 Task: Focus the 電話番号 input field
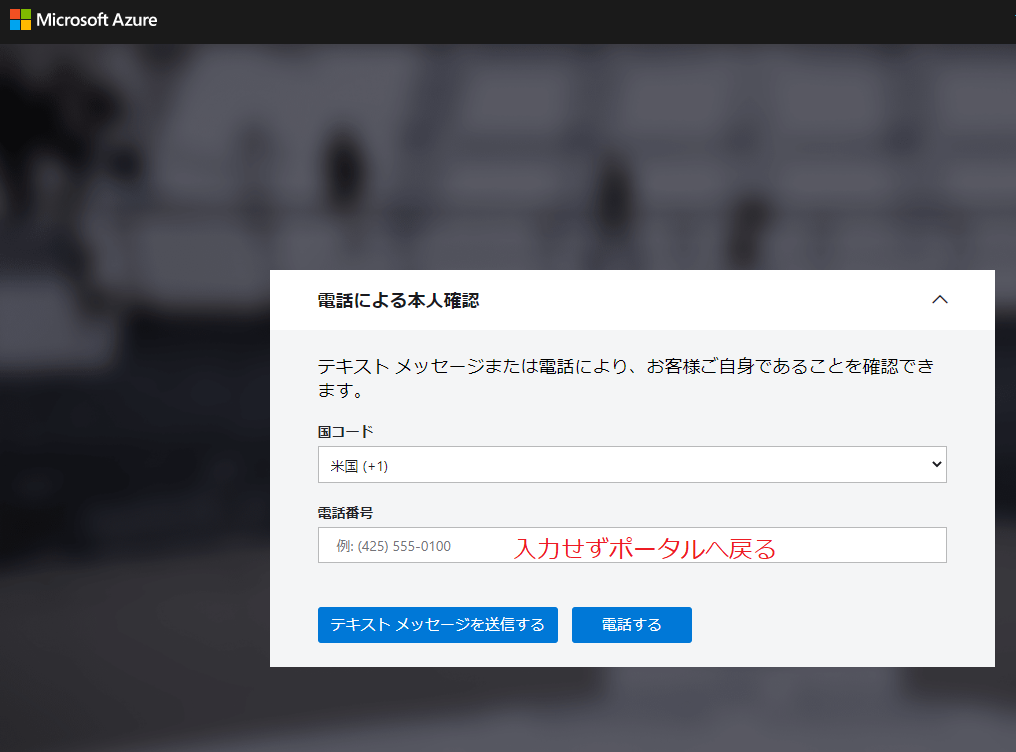632,545
